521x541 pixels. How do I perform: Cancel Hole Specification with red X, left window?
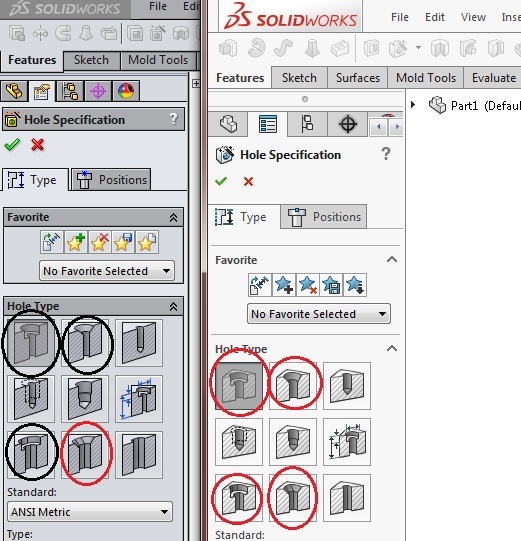[x=37, y=145]
